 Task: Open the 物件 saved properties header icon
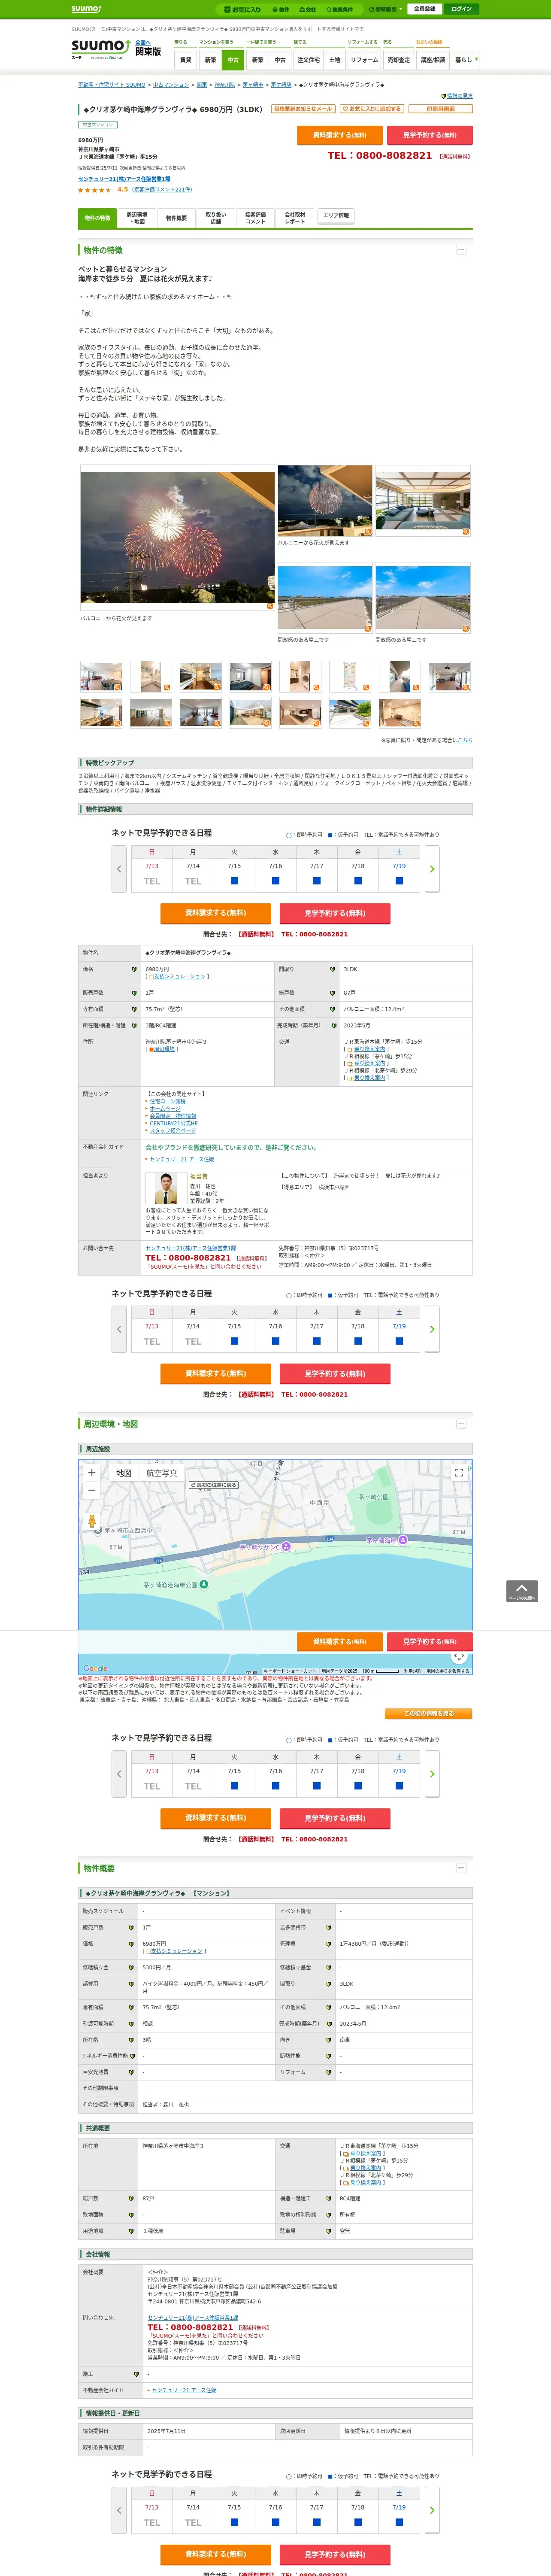[x=281, y=9]
